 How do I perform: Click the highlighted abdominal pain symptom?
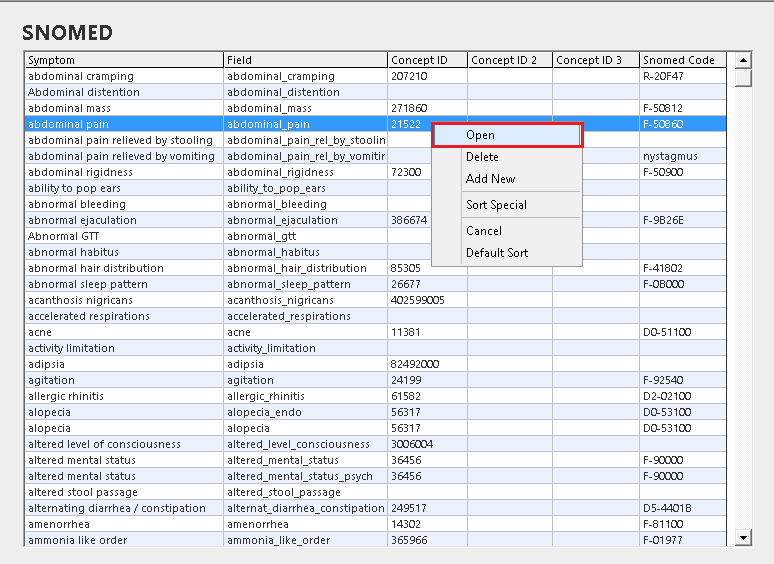click(124, 124)
